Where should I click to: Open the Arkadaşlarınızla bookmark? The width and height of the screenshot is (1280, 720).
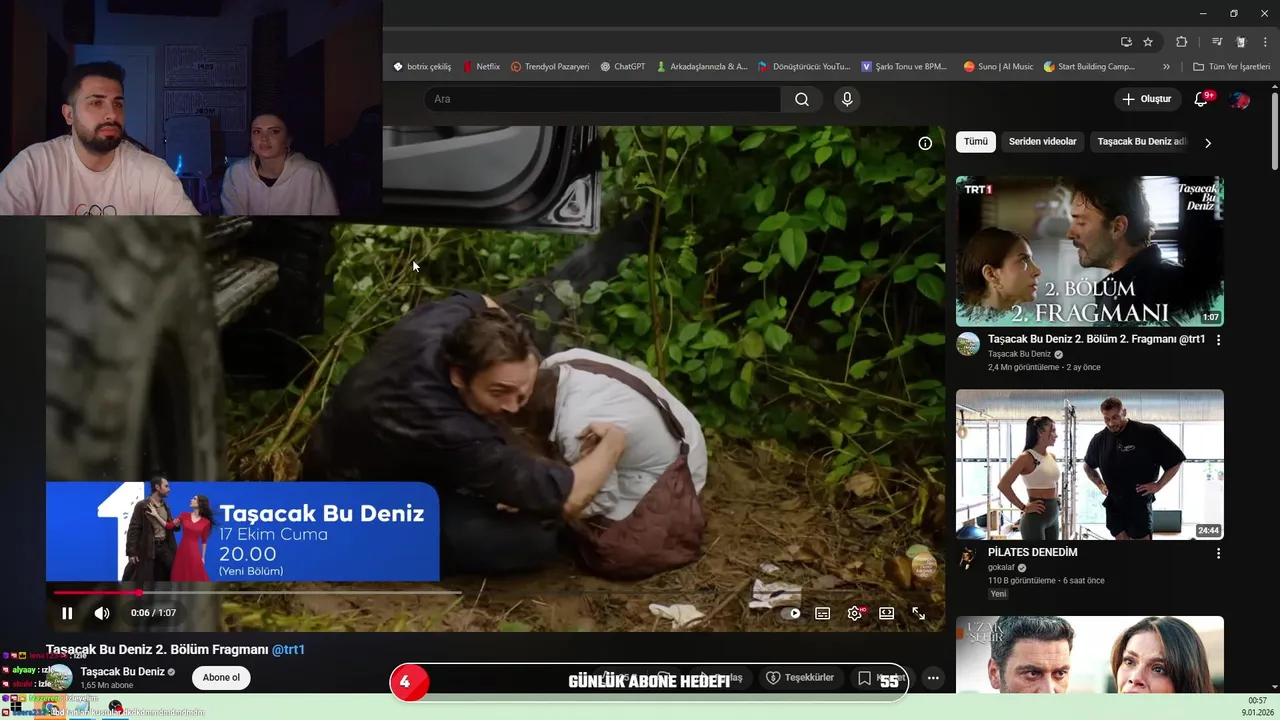(701, 67)
